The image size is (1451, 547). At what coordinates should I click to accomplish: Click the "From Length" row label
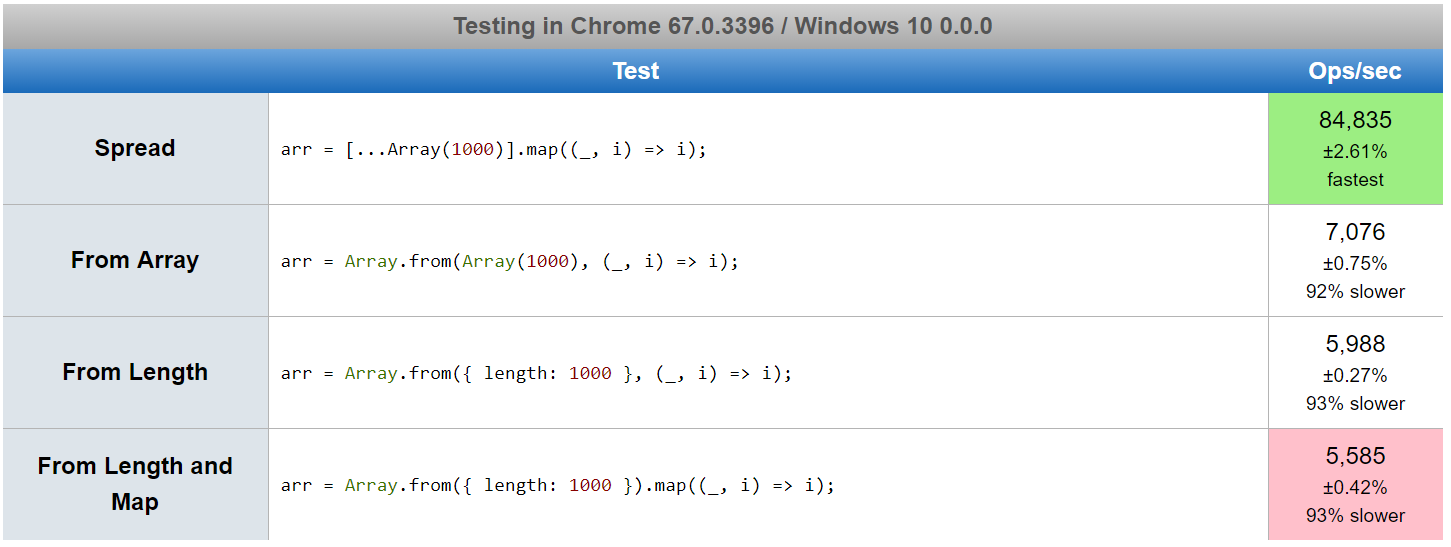point(135,372)
